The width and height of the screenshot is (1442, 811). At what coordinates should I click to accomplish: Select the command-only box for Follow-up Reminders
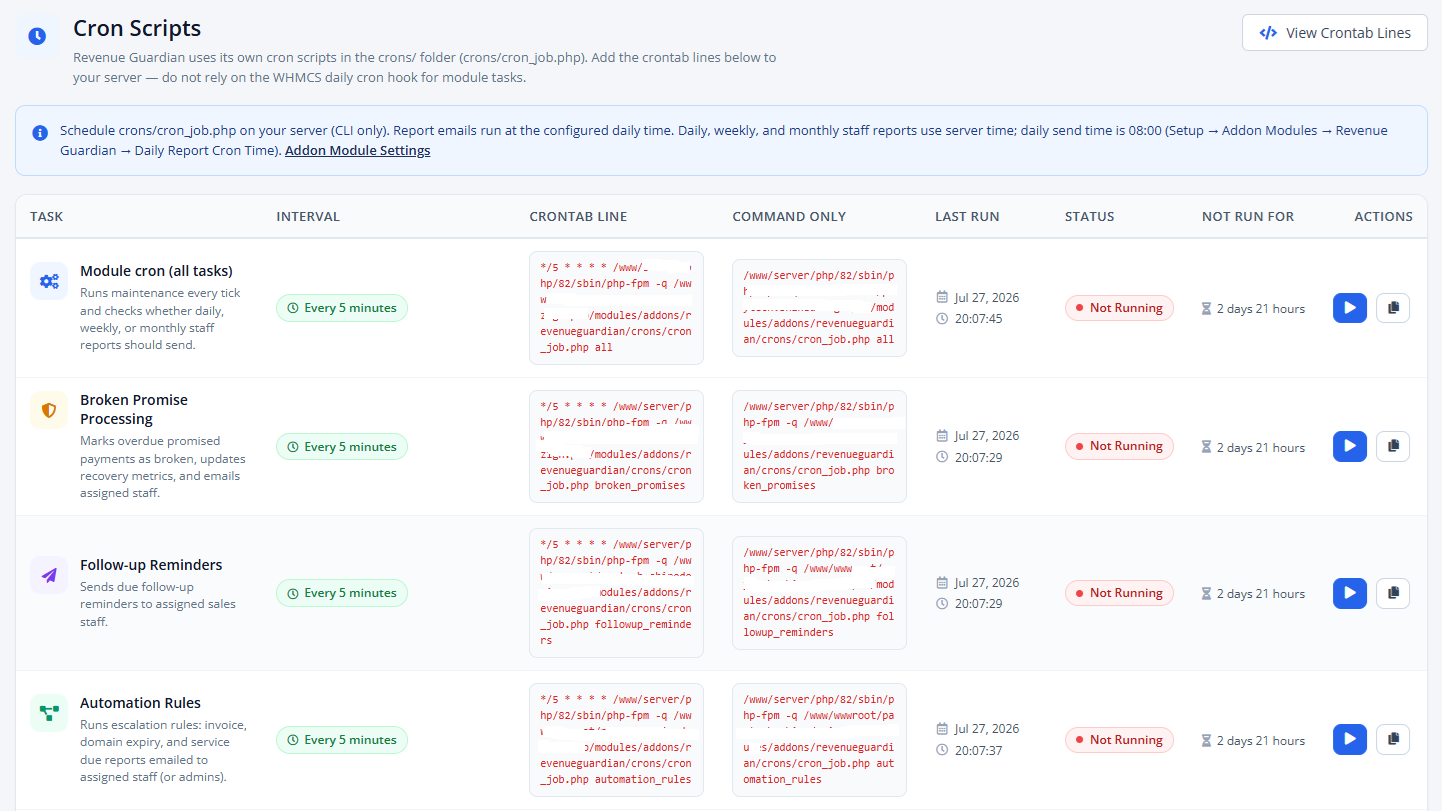819,593
